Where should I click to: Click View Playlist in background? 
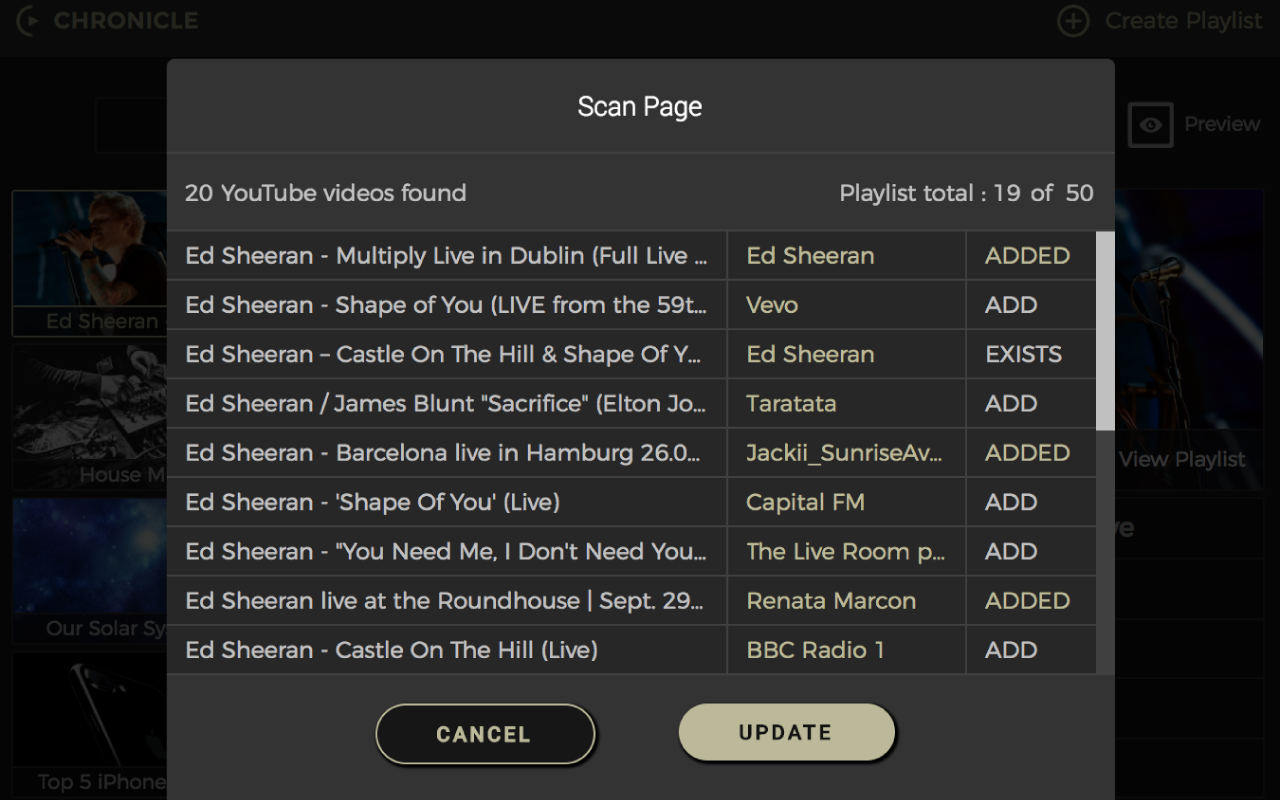click(x=1182, y=460)
